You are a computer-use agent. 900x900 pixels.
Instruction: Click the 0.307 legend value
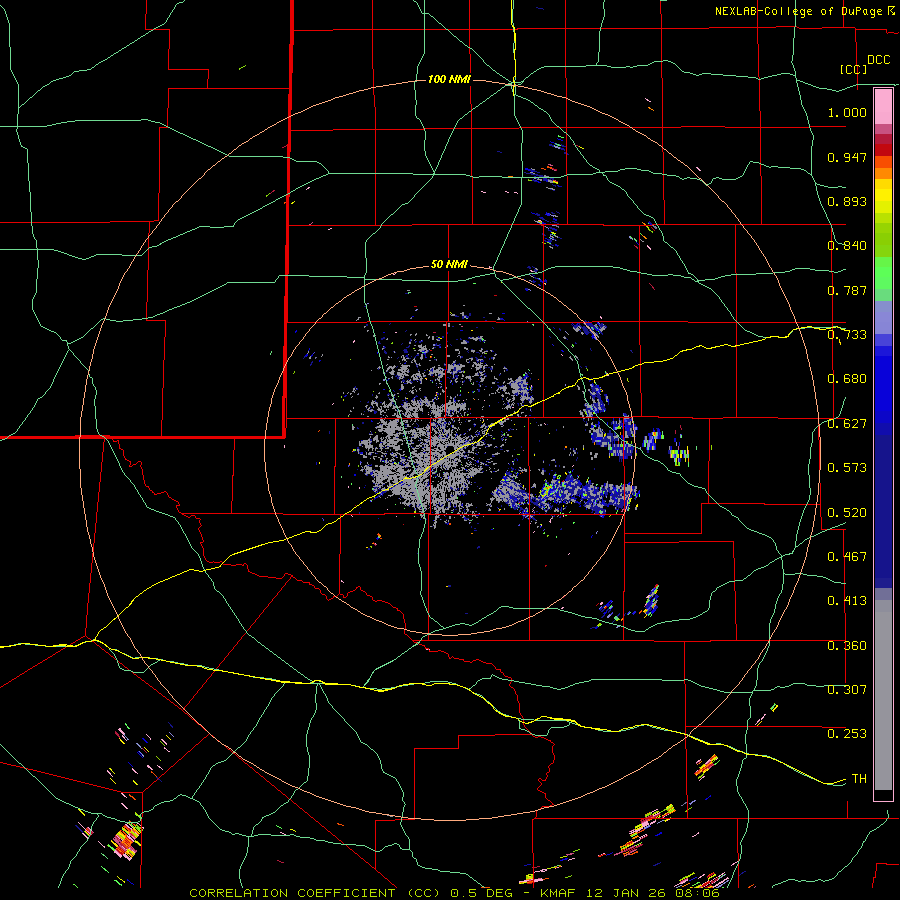click(847, 690)
